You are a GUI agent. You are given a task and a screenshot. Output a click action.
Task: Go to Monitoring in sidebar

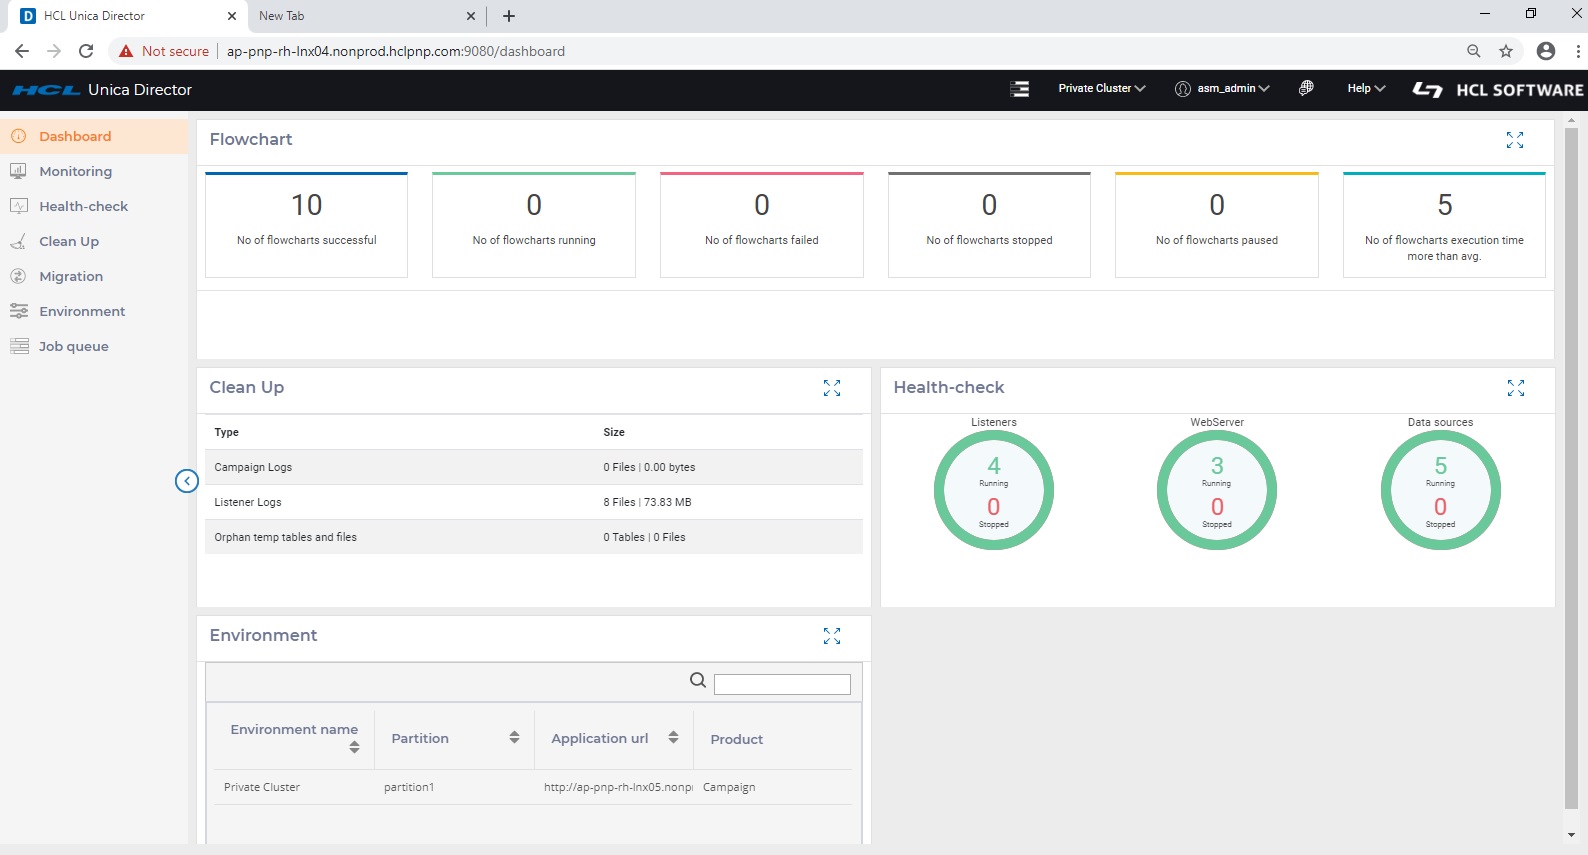75,171
